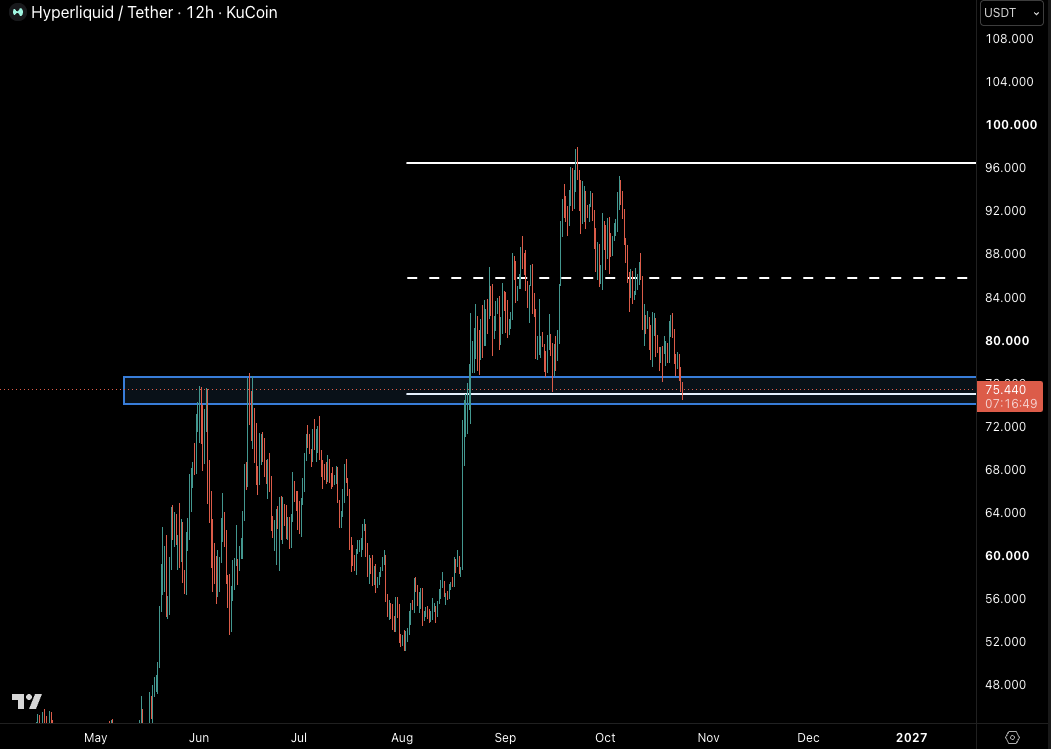Click the Aug label on time axis
The width and height of the screenshot is (1051, 749).
pos(401,738)
